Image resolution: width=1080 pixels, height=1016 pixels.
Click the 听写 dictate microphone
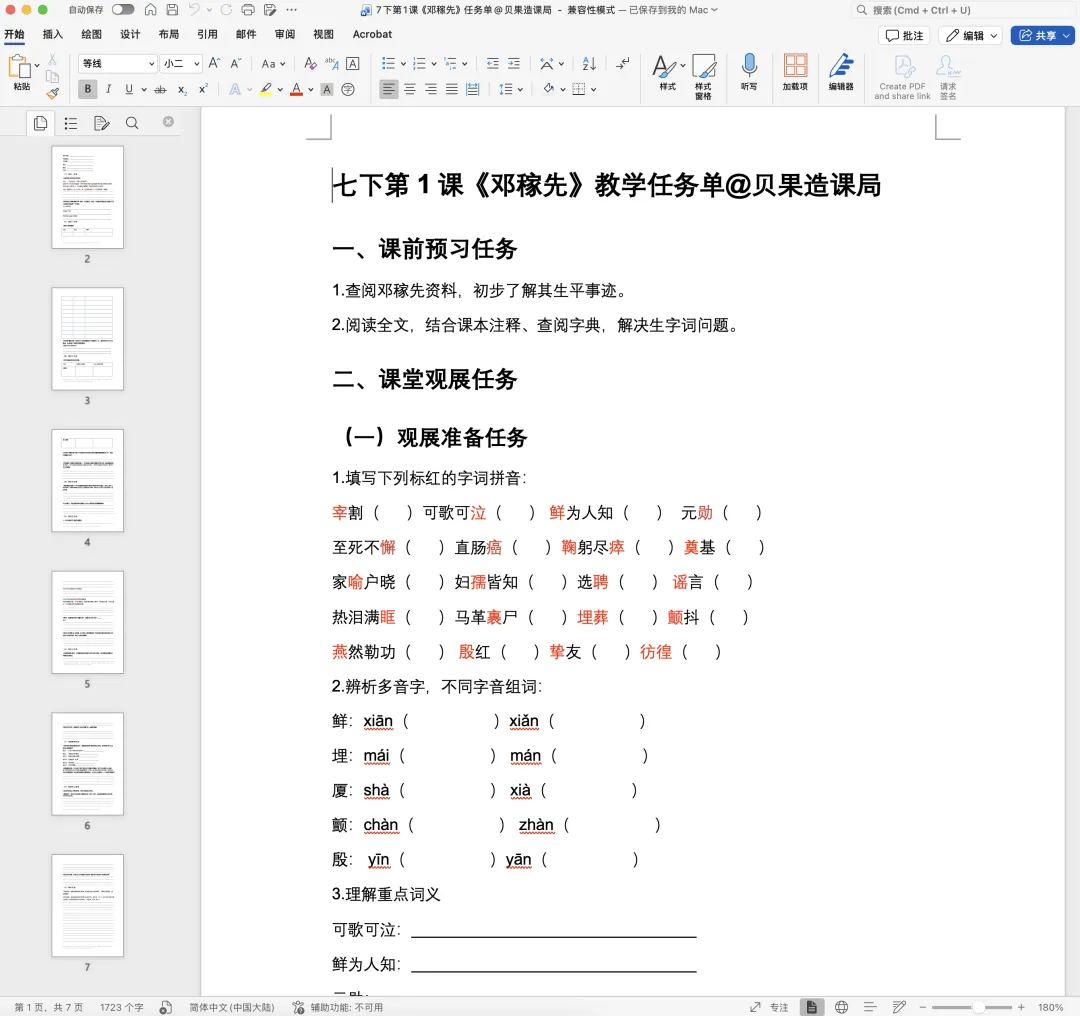(x=749, y=72)
